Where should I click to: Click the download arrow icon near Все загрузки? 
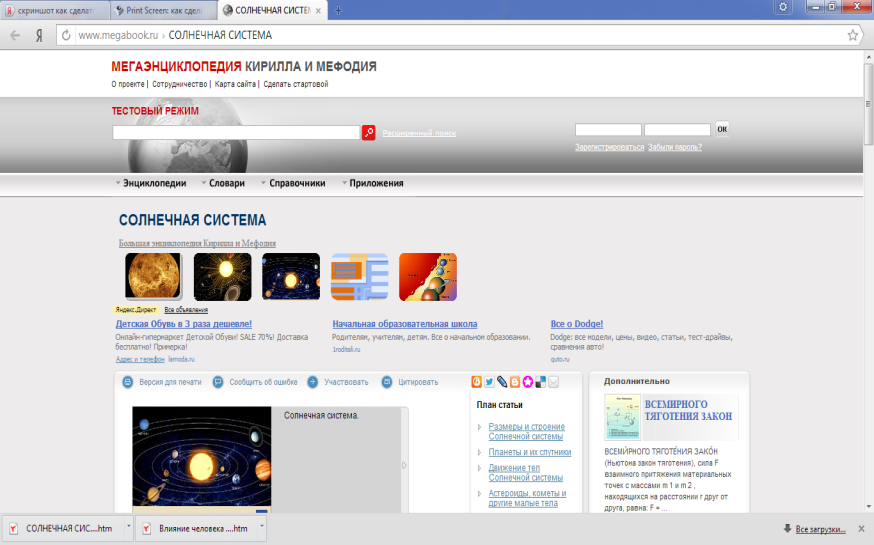(x=787, y=528)
